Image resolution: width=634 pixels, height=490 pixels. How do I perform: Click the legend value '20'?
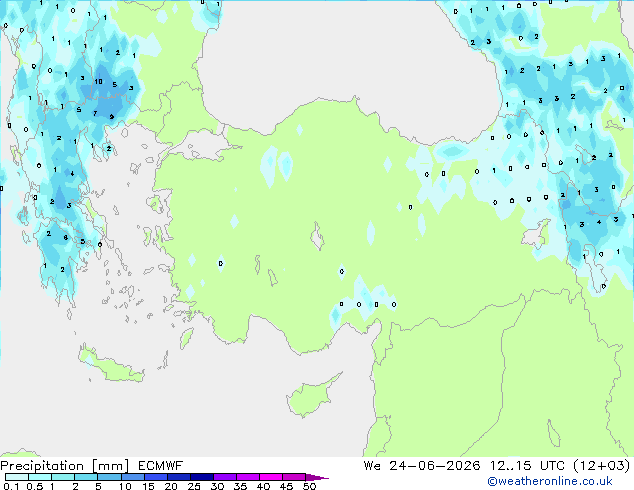[x=171, y=486]
